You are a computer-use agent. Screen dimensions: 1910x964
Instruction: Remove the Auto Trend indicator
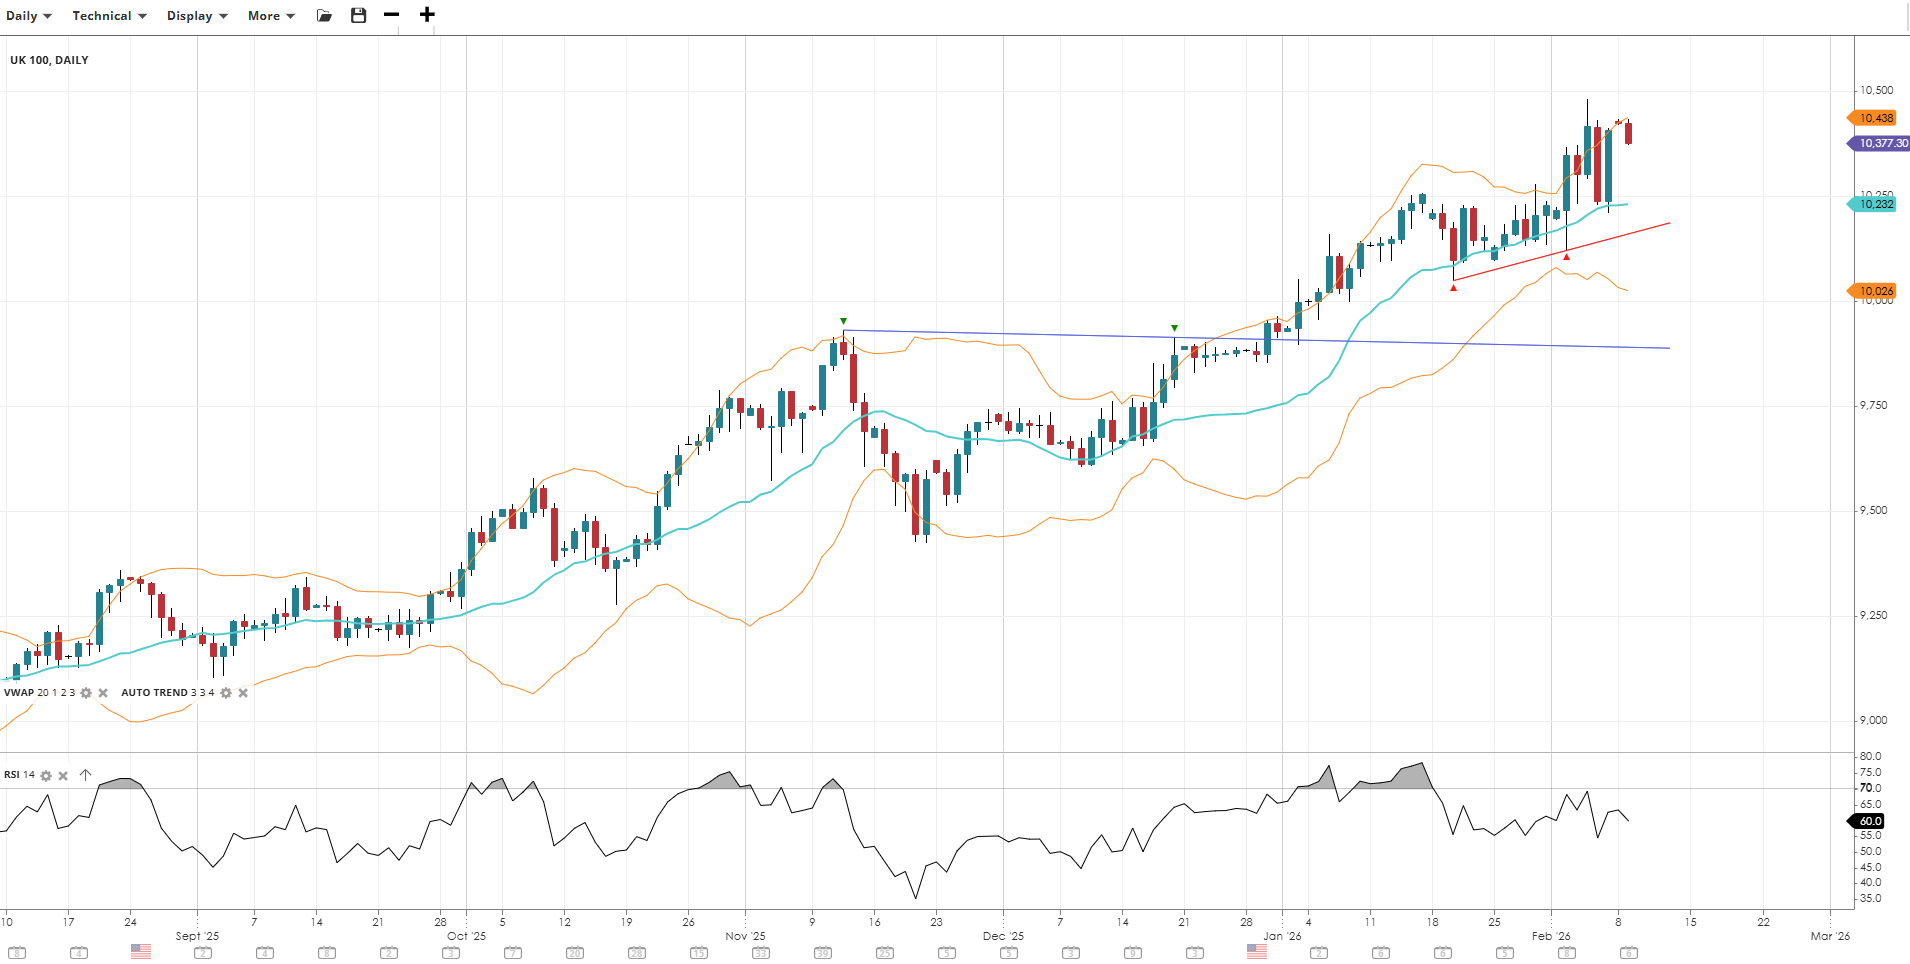(x=243, y=693)
